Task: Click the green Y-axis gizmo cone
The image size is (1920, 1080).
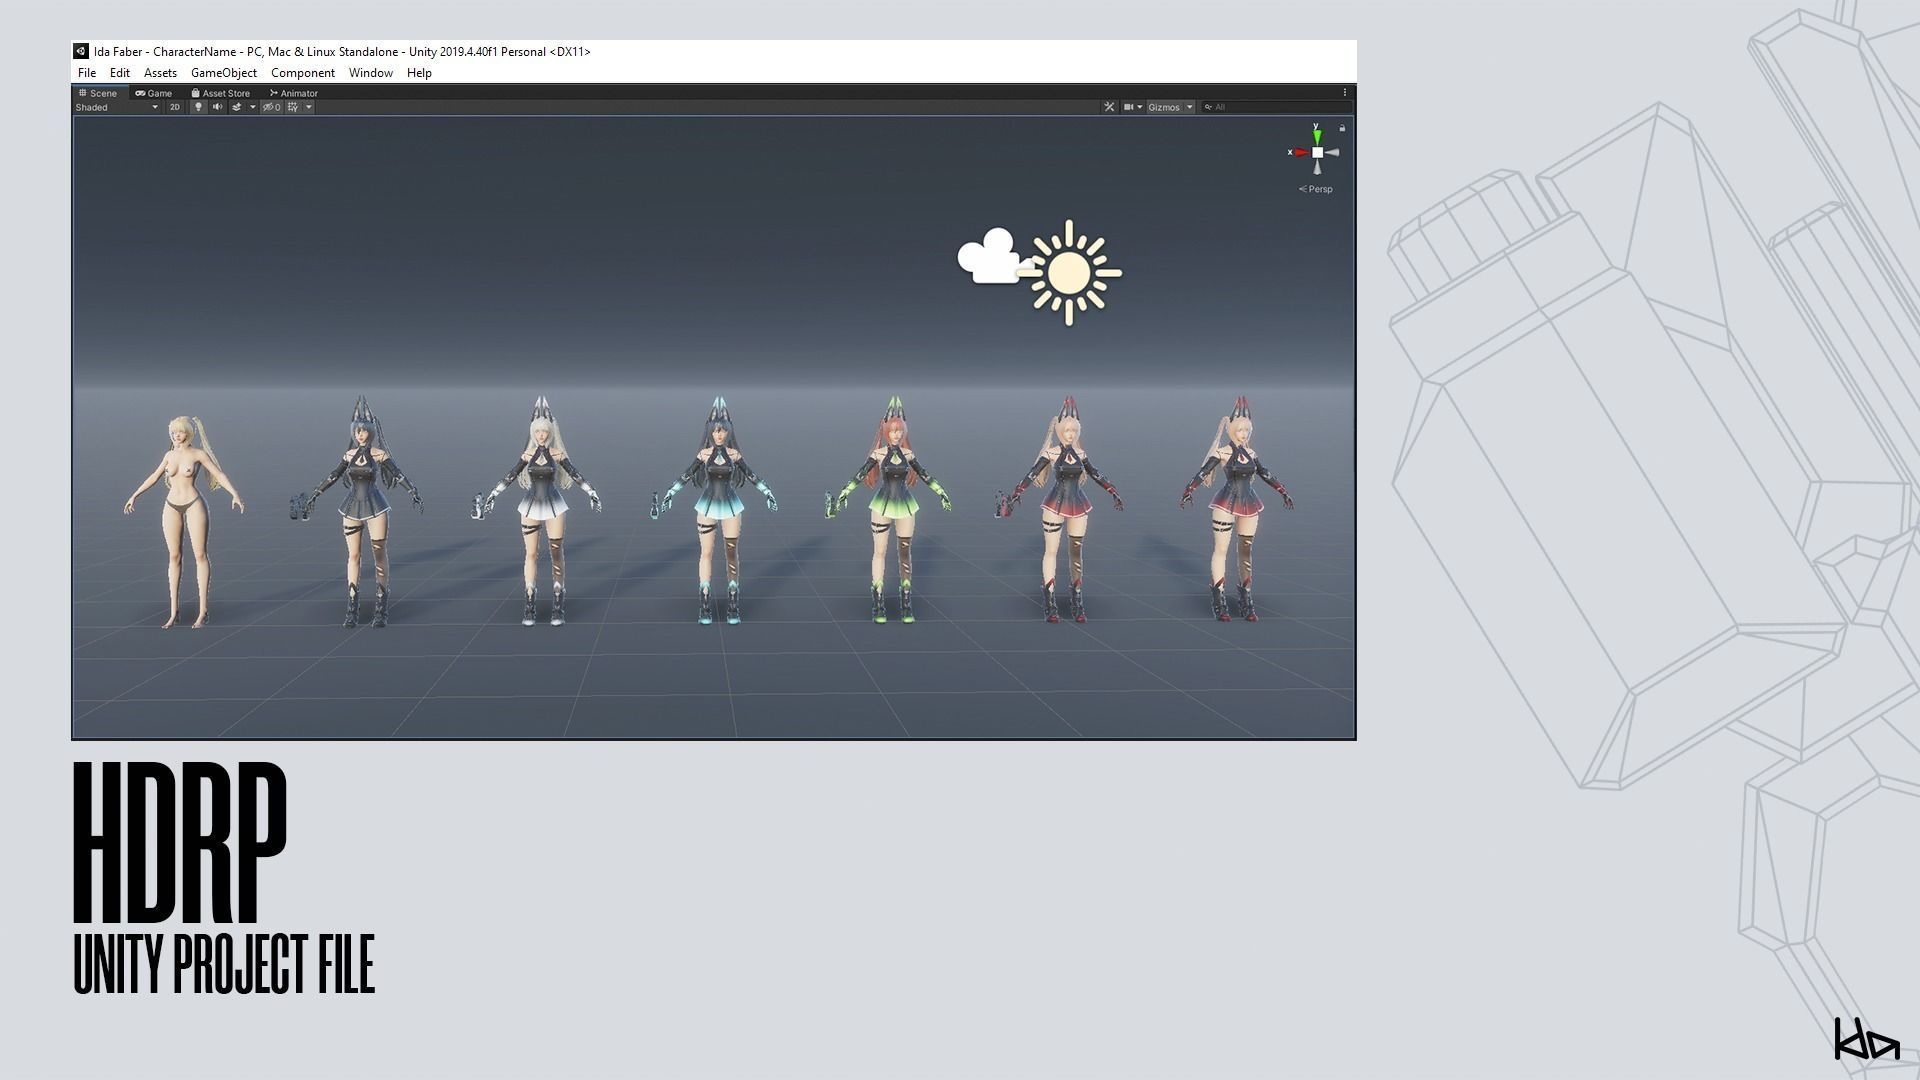Action: (1317, 135)
